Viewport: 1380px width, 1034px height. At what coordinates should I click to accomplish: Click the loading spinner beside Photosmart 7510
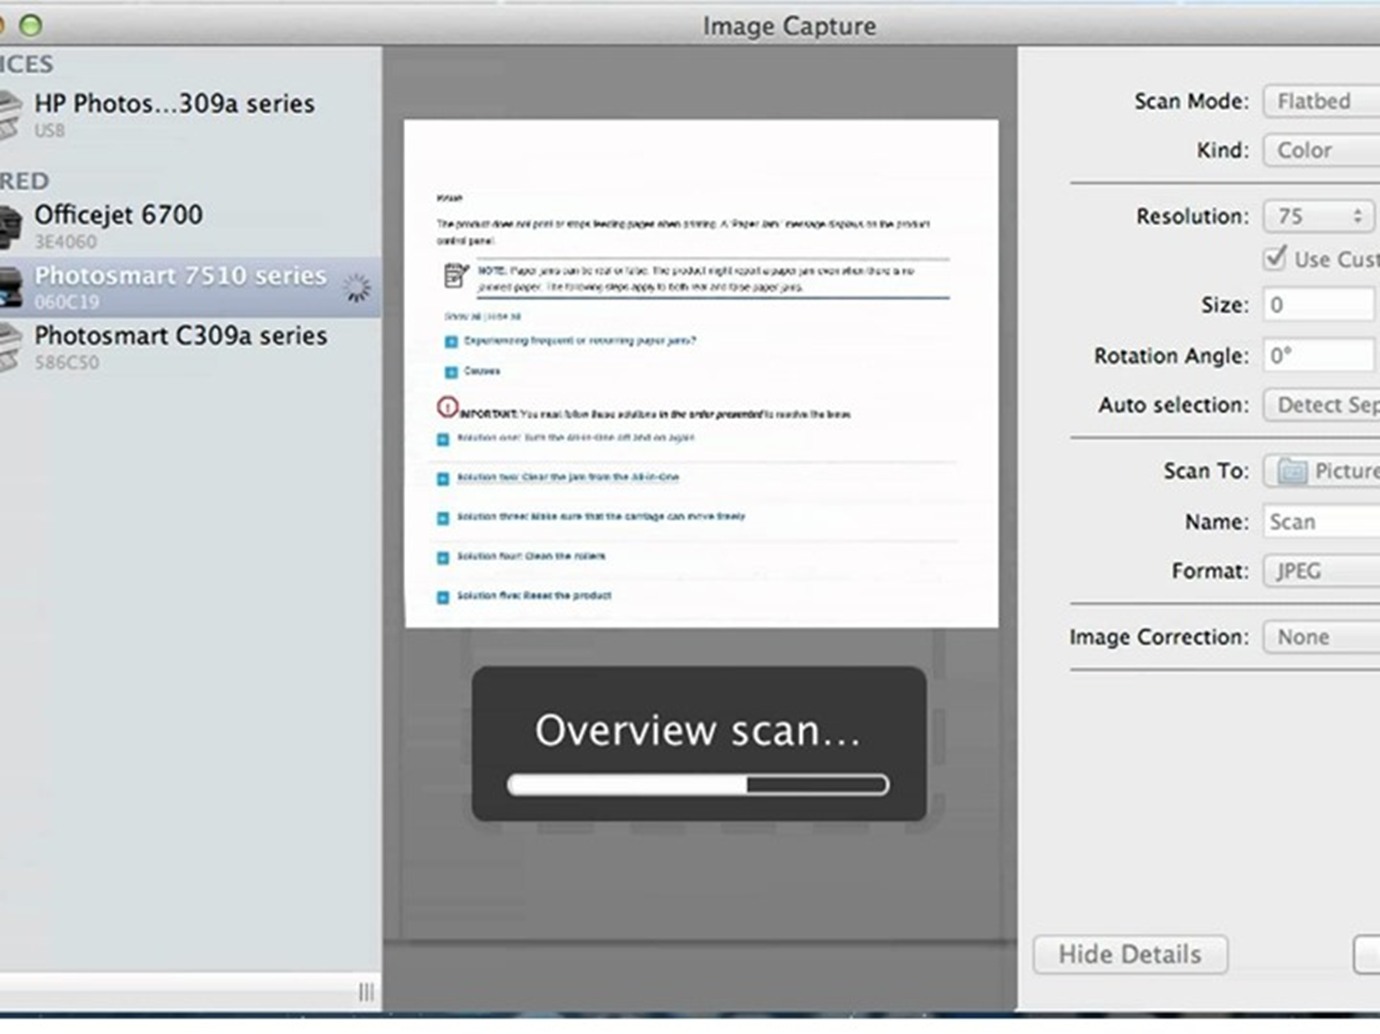point(357,288)
